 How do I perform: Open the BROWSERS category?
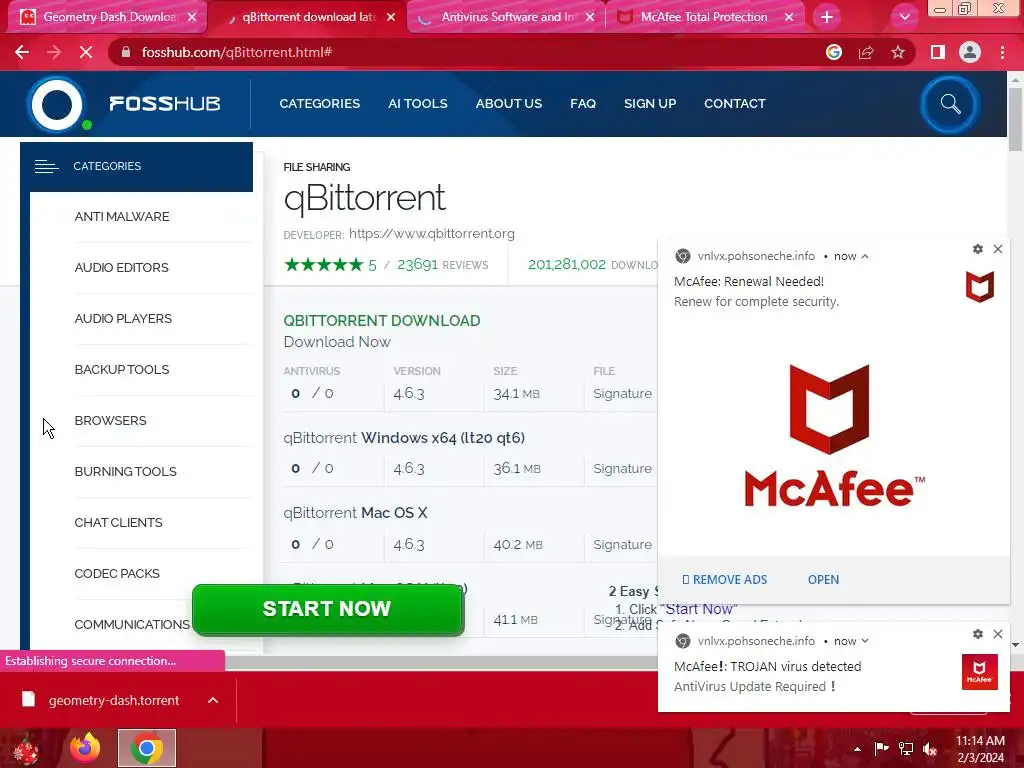[110, 421]
